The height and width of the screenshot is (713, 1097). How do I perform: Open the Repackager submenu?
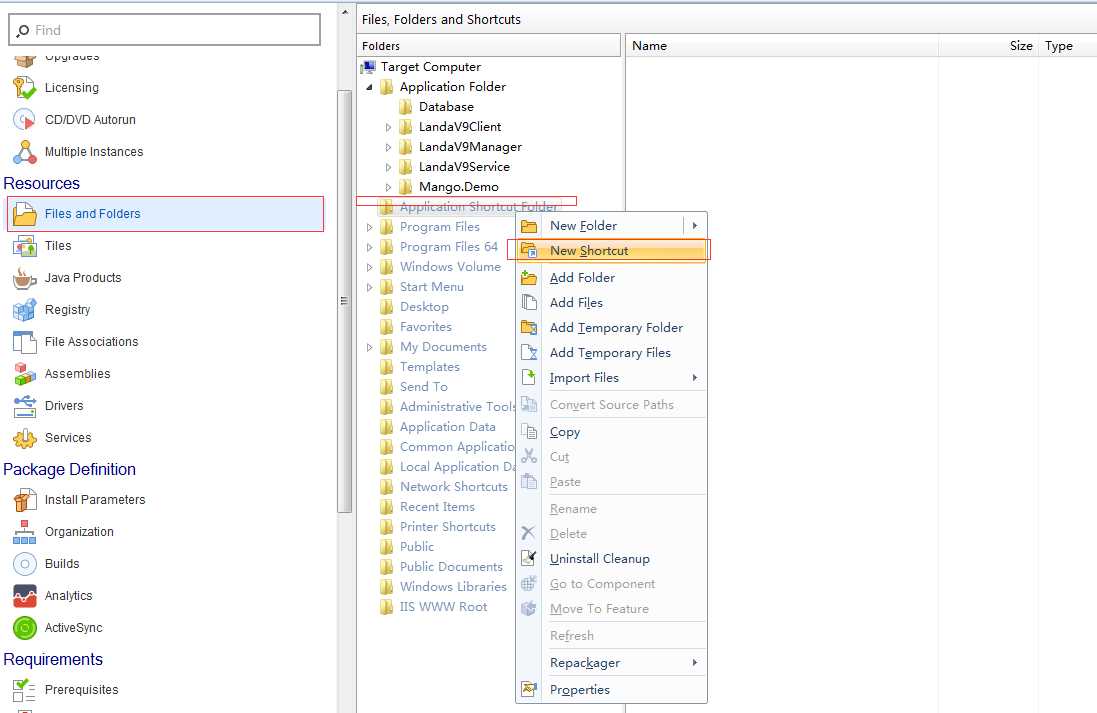(x=611, y=663)
